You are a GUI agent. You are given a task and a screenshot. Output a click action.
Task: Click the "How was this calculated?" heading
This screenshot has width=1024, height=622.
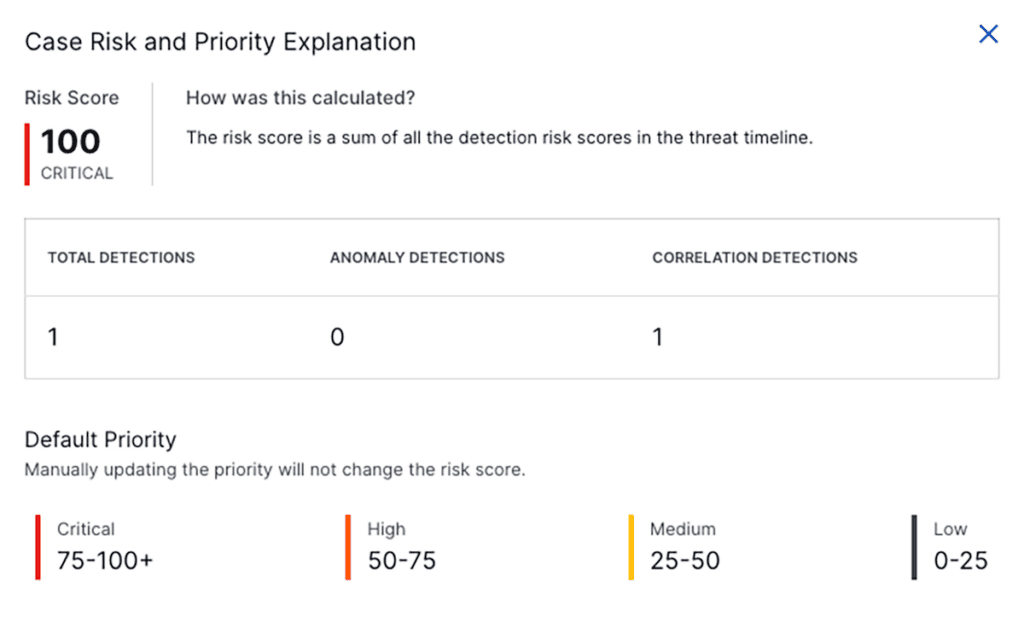300,98
